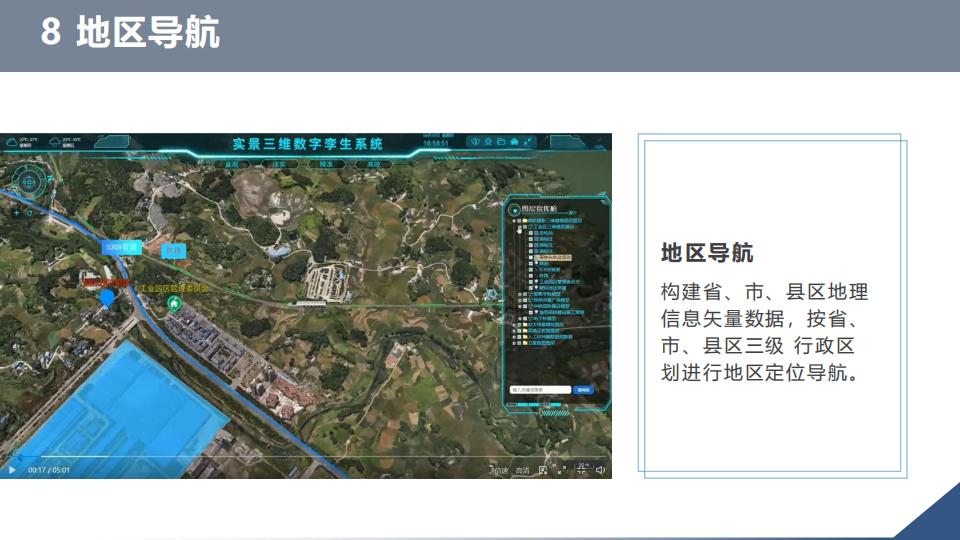Toggle checkbox for 油房沟村建设施工管理 layer row

531,312
